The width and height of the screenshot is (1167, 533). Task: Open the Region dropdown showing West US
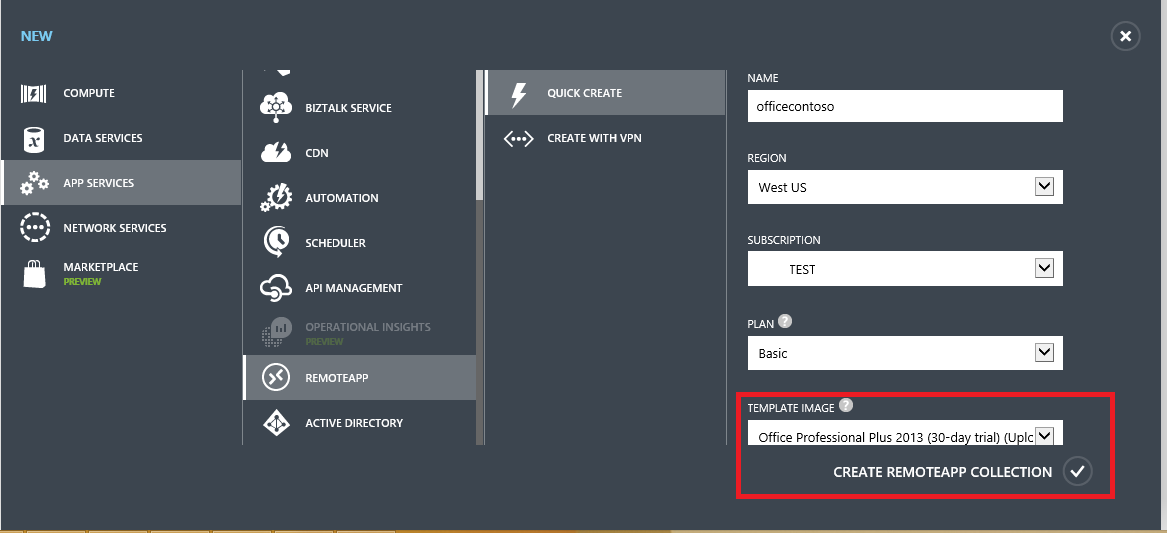click(x=905, y=187)
